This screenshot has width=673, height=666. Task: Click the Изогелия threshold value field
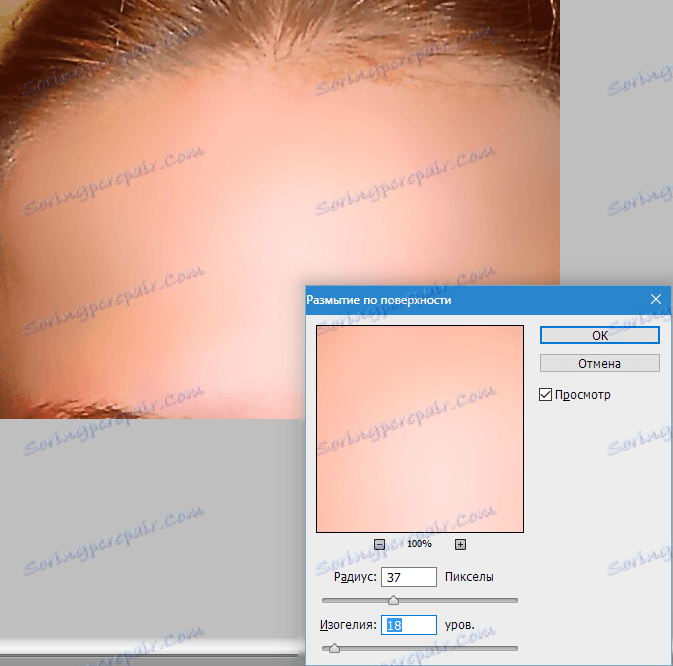[x=409, y=625]
